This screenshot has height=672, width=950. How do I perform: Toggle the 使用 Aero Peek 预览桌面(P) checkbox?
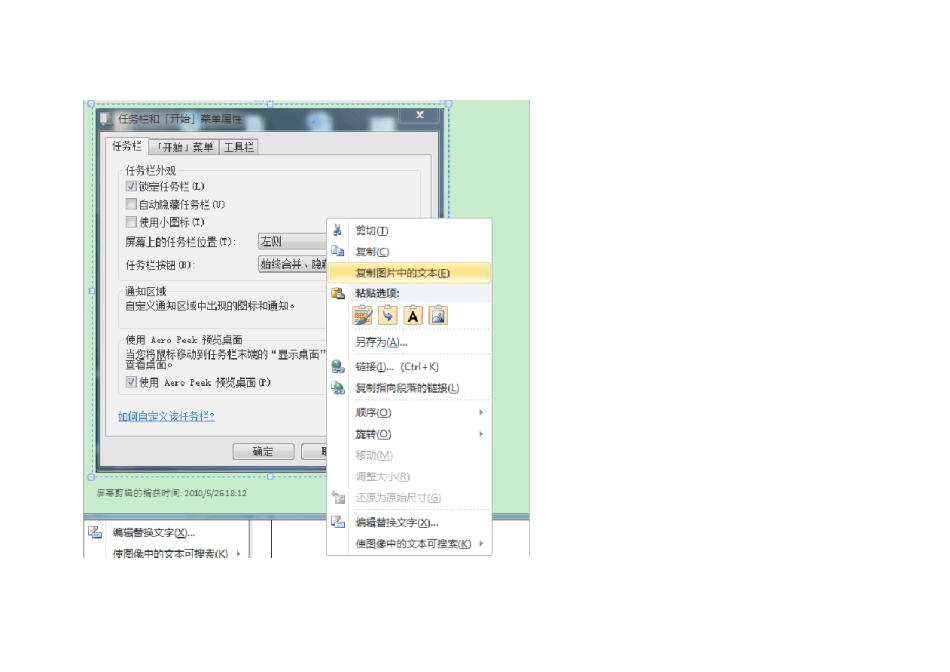(x=131, y=382)
